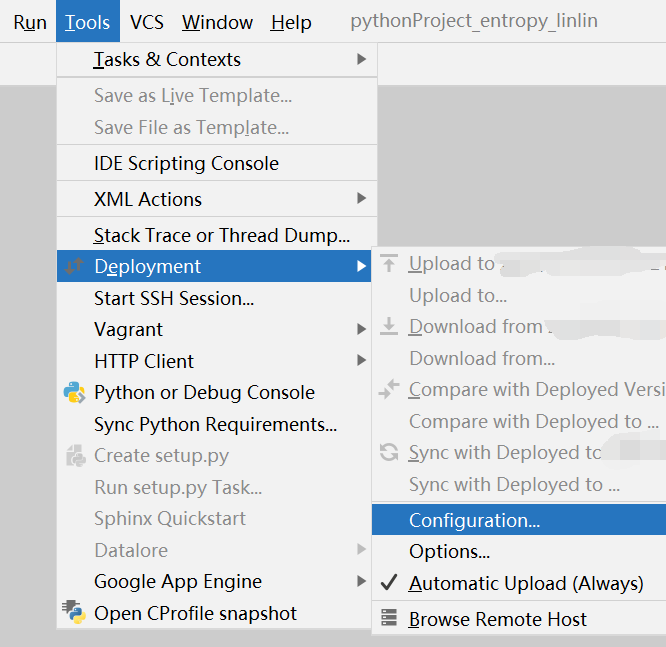Expand the XML Actions submenu arrow
Image resolution: width=666 pixels, height=647 pixels.
pyautogui.click(x=361, y=198)
